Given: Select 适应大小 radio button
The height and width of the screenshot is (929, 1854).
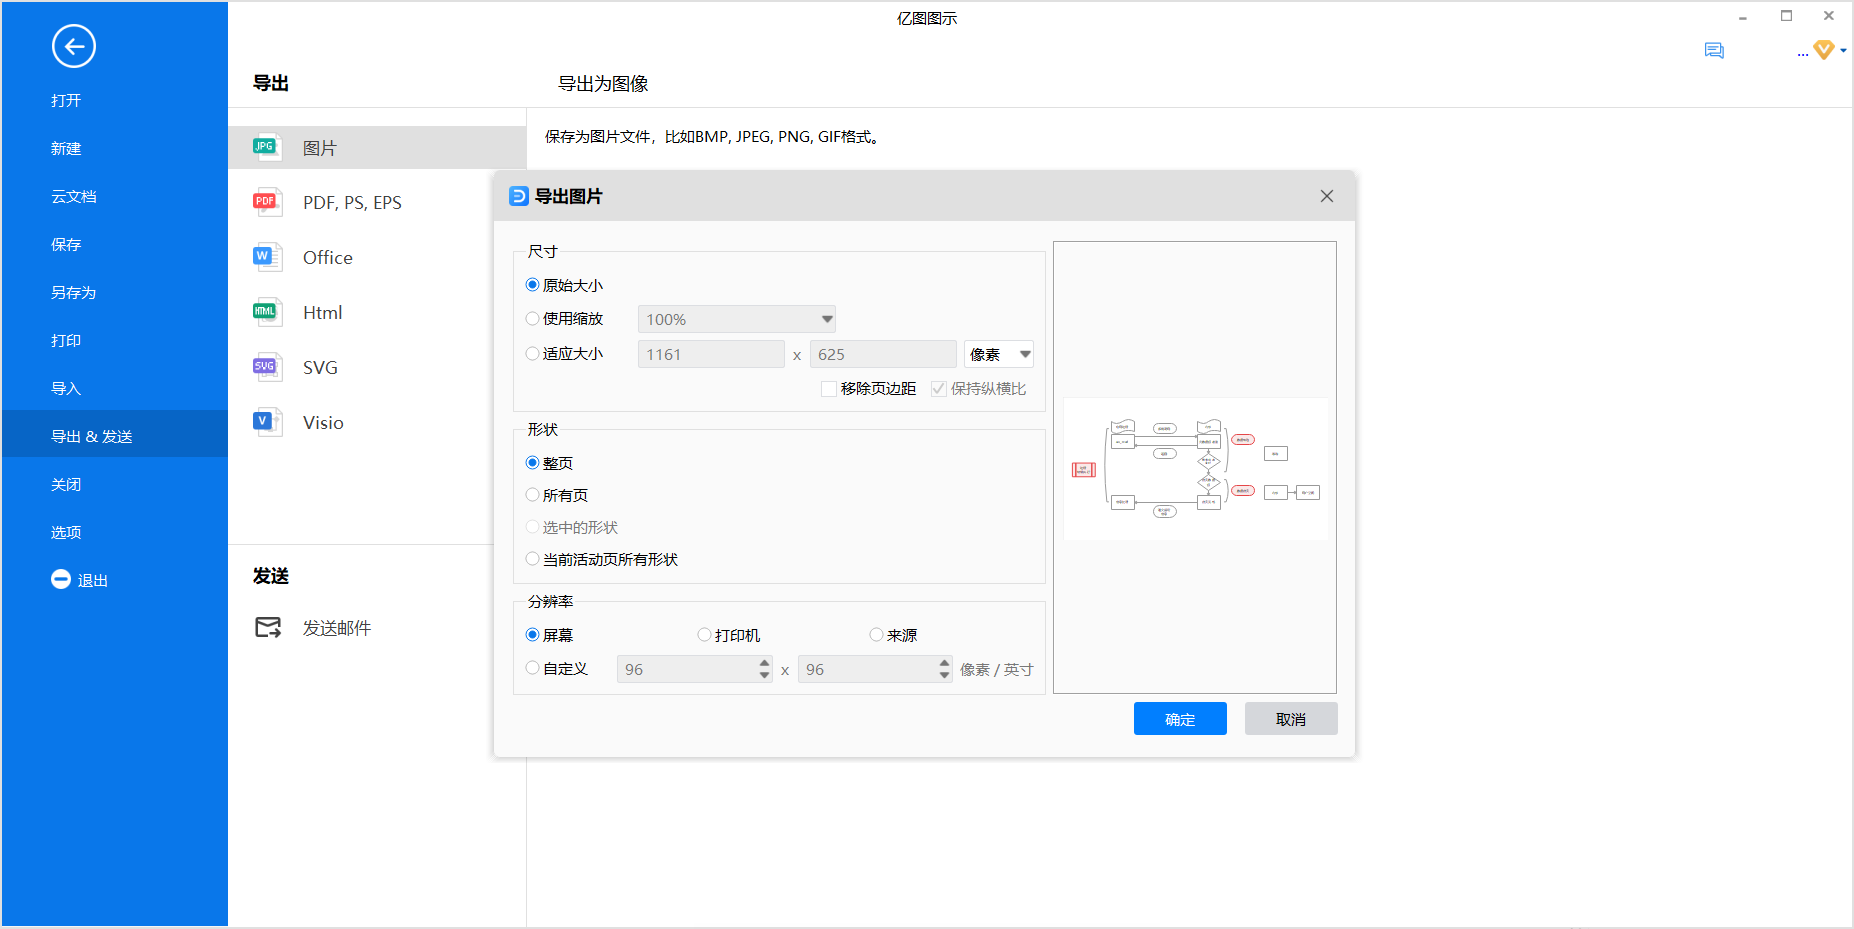Looking at the screenshot, I should tap(532, 353).
